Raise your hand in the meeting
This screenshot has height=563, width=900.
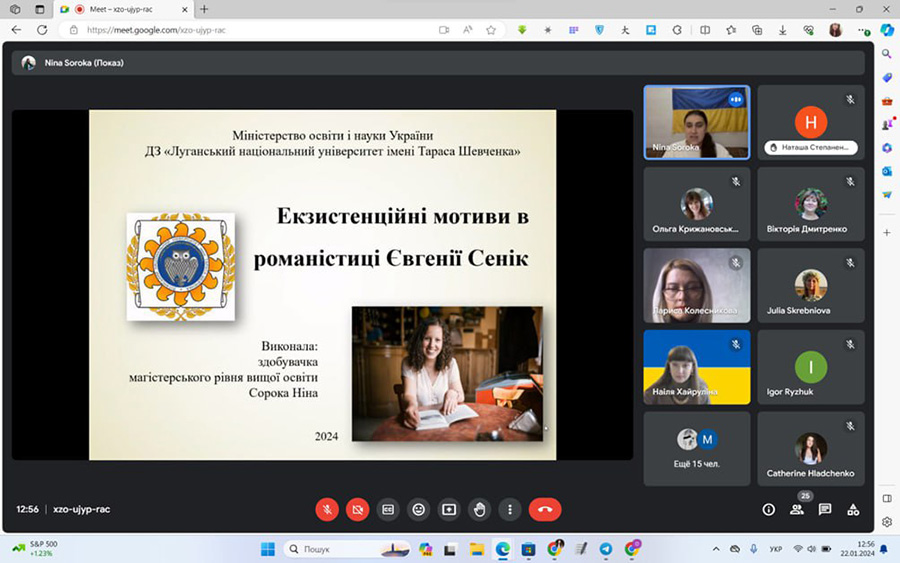(x=479, y=509)
